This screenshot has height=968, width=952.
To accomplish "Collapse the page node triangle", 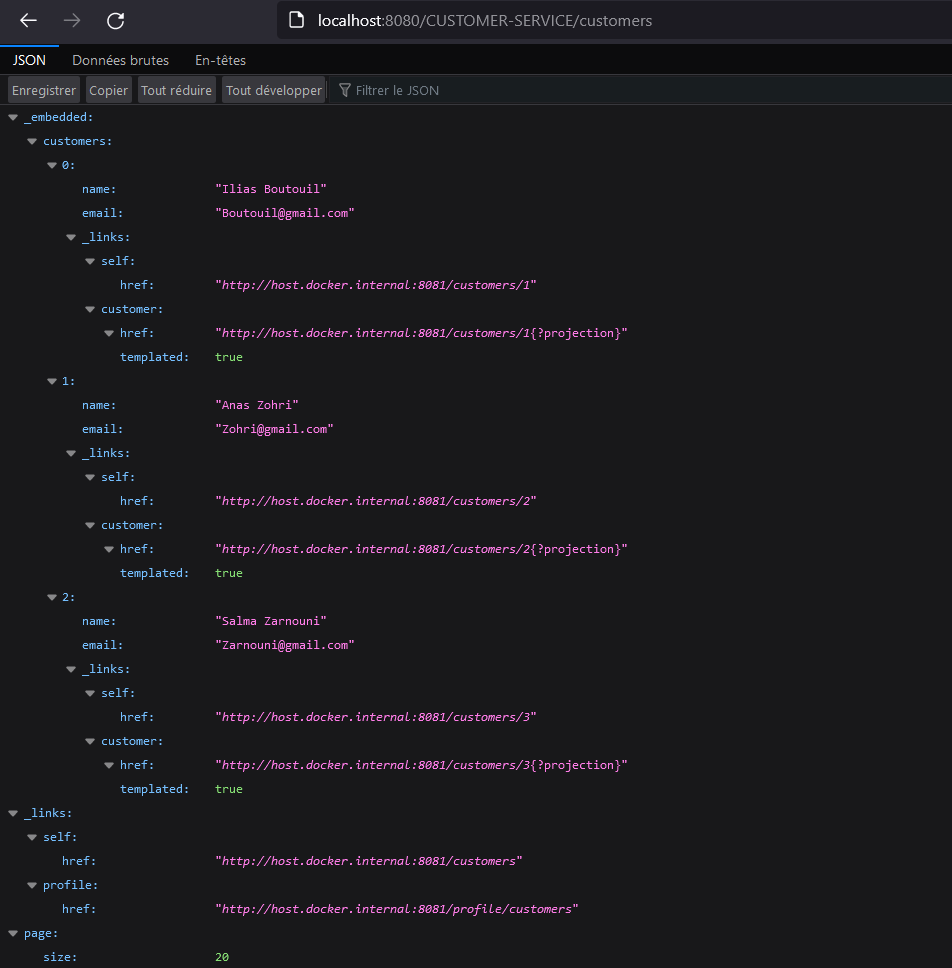I will coord(12,932).
